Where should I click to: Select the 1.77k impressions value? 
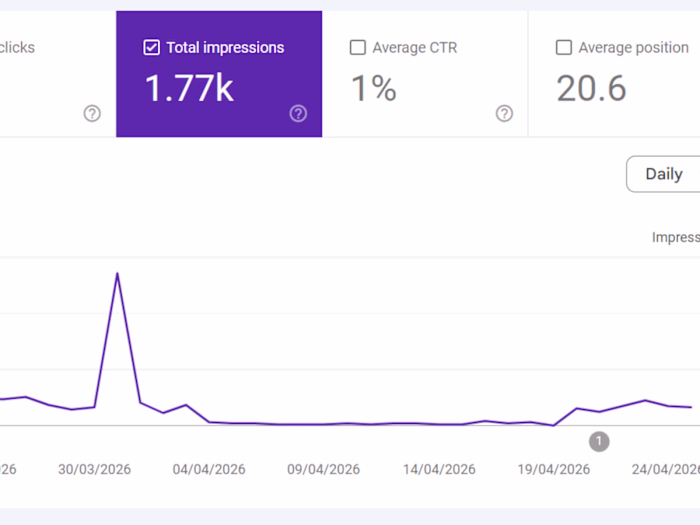189,88
